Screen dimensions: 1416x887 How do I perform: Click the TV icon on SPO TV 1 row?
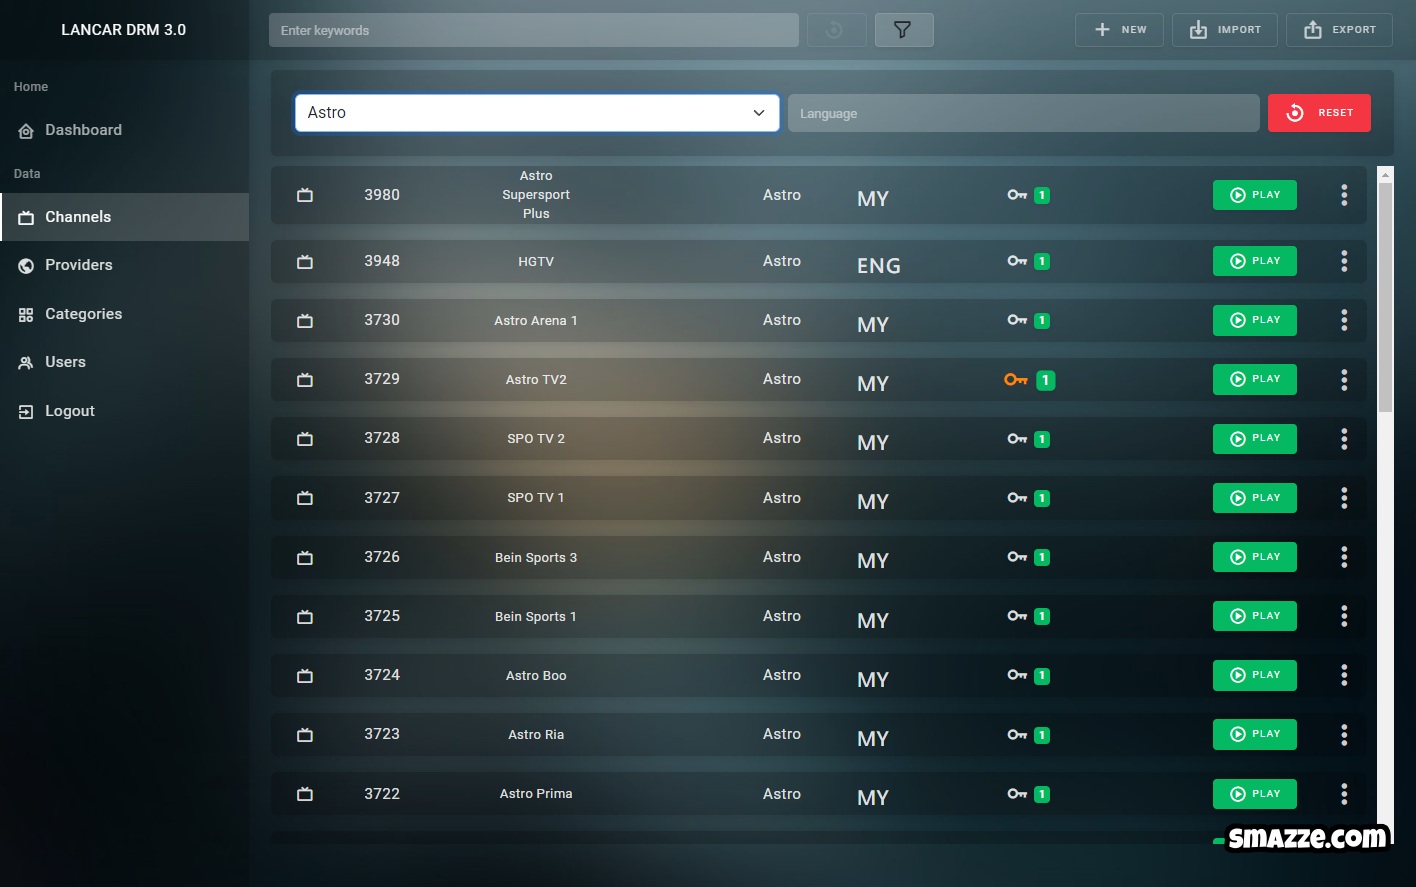click(x=305, y=498)
